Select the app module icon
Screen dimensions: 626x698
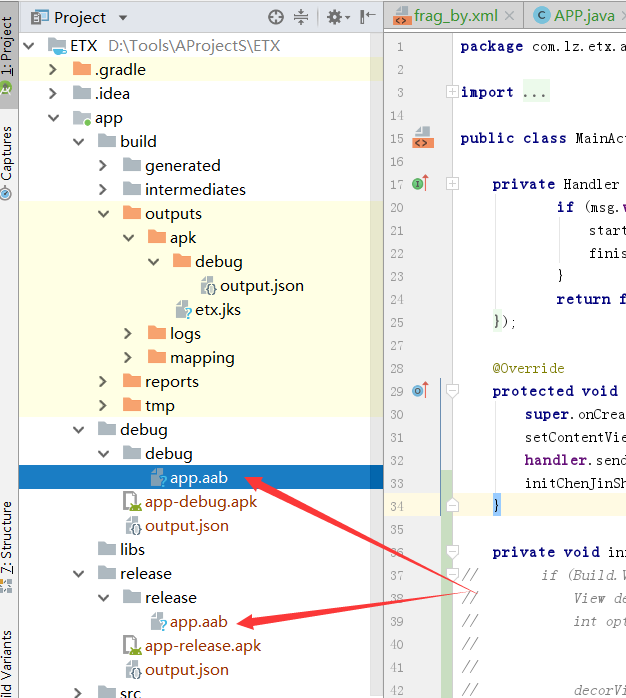tap(82, 118)
